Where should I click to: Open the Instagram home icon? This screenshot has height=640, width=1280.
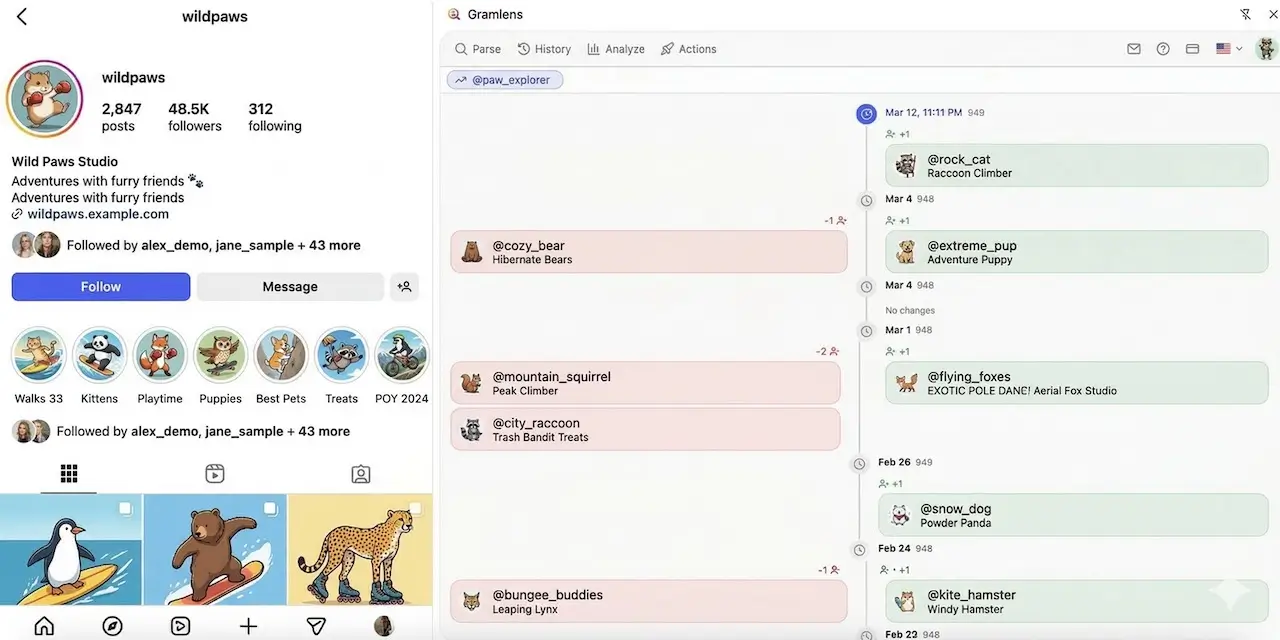click(x=44, y=626)
